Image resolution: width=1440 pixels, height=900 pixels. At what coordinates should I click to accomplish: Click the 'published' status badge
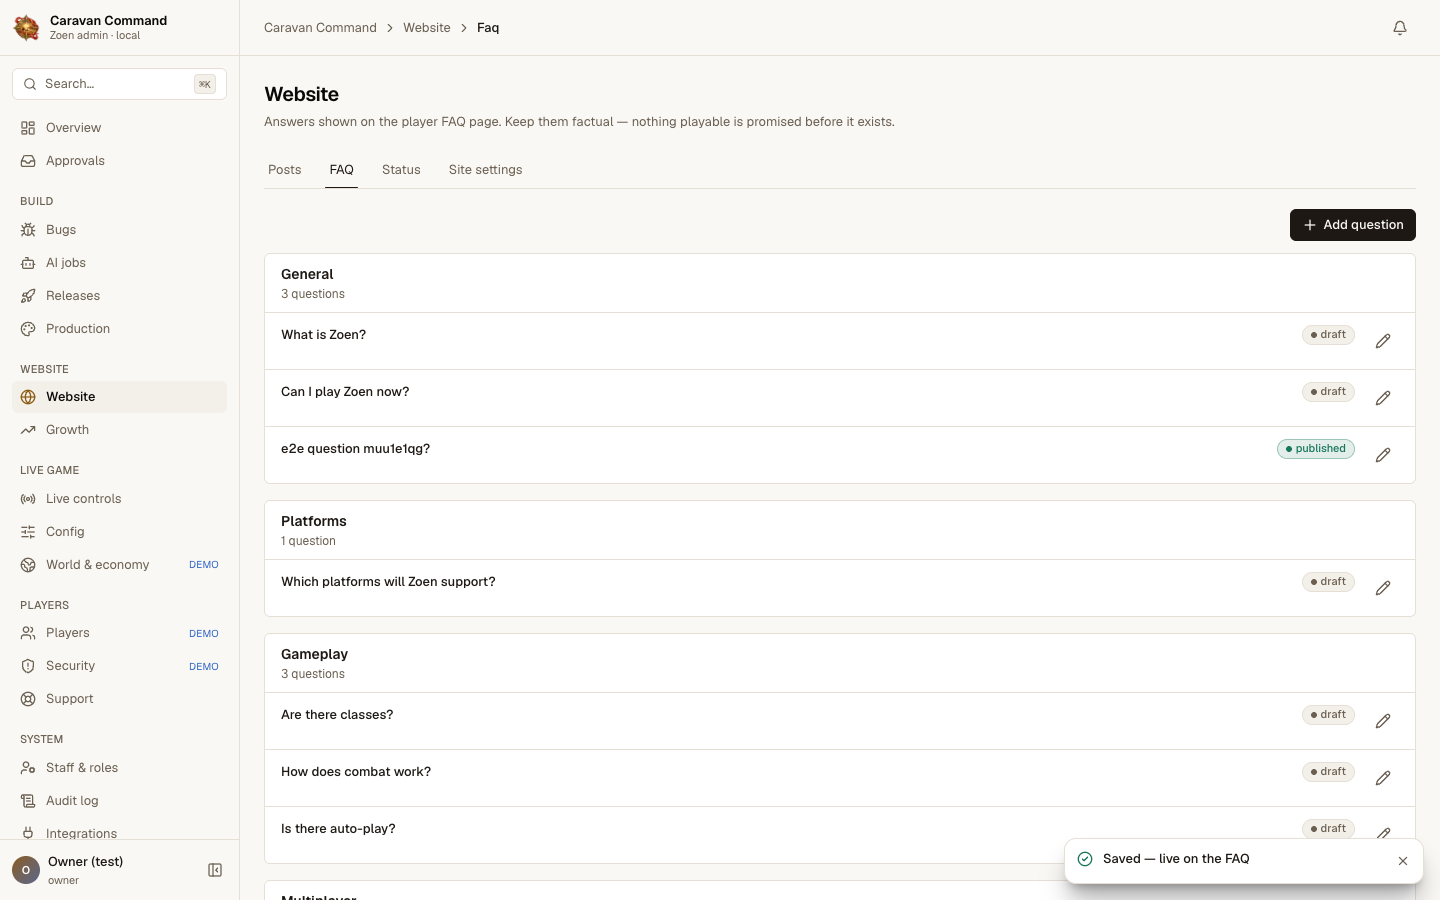tap(1316, 449)
